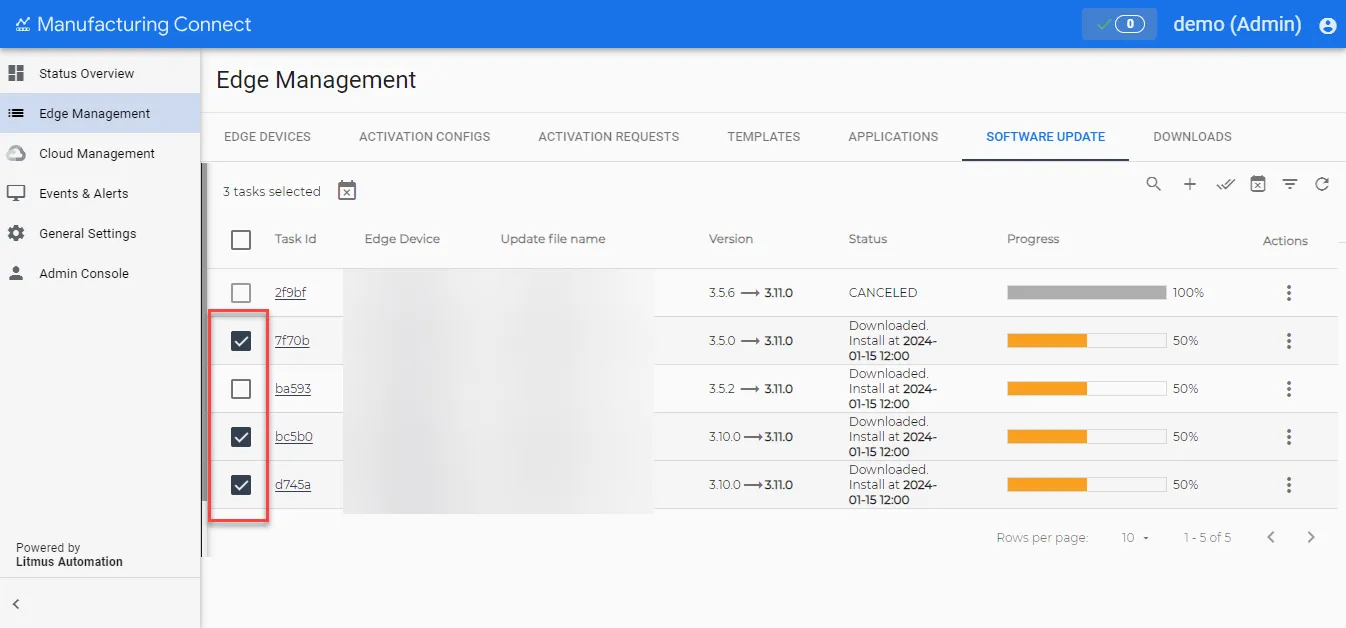
Task: Open the Templates tab
Action: 764,137
